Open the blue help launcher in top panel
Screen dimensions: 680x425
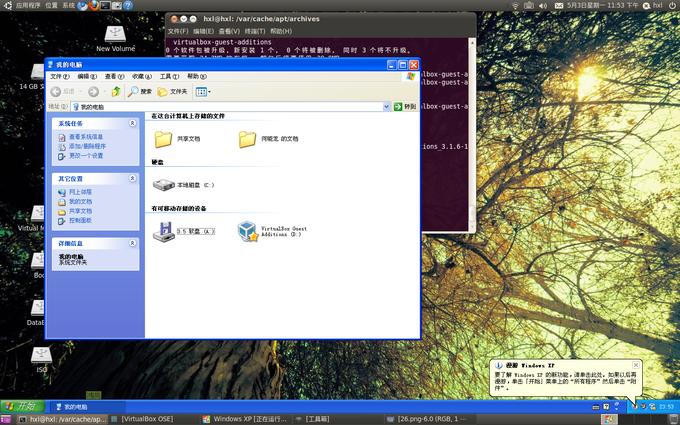point(128,6)
